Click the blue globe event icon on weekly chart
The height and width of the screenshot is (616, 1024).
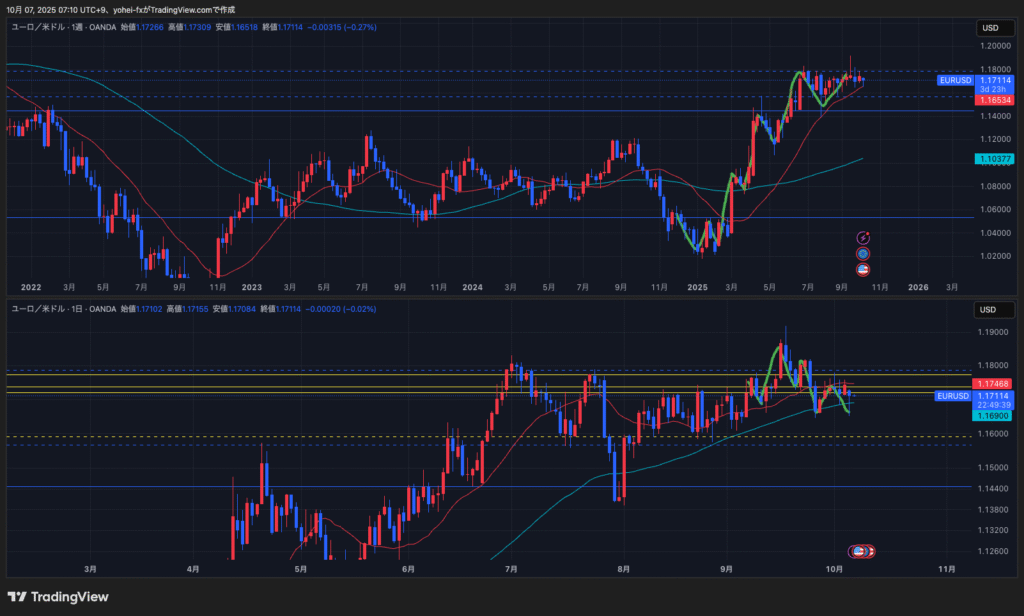pyautogui.click(x=863, y=254)
